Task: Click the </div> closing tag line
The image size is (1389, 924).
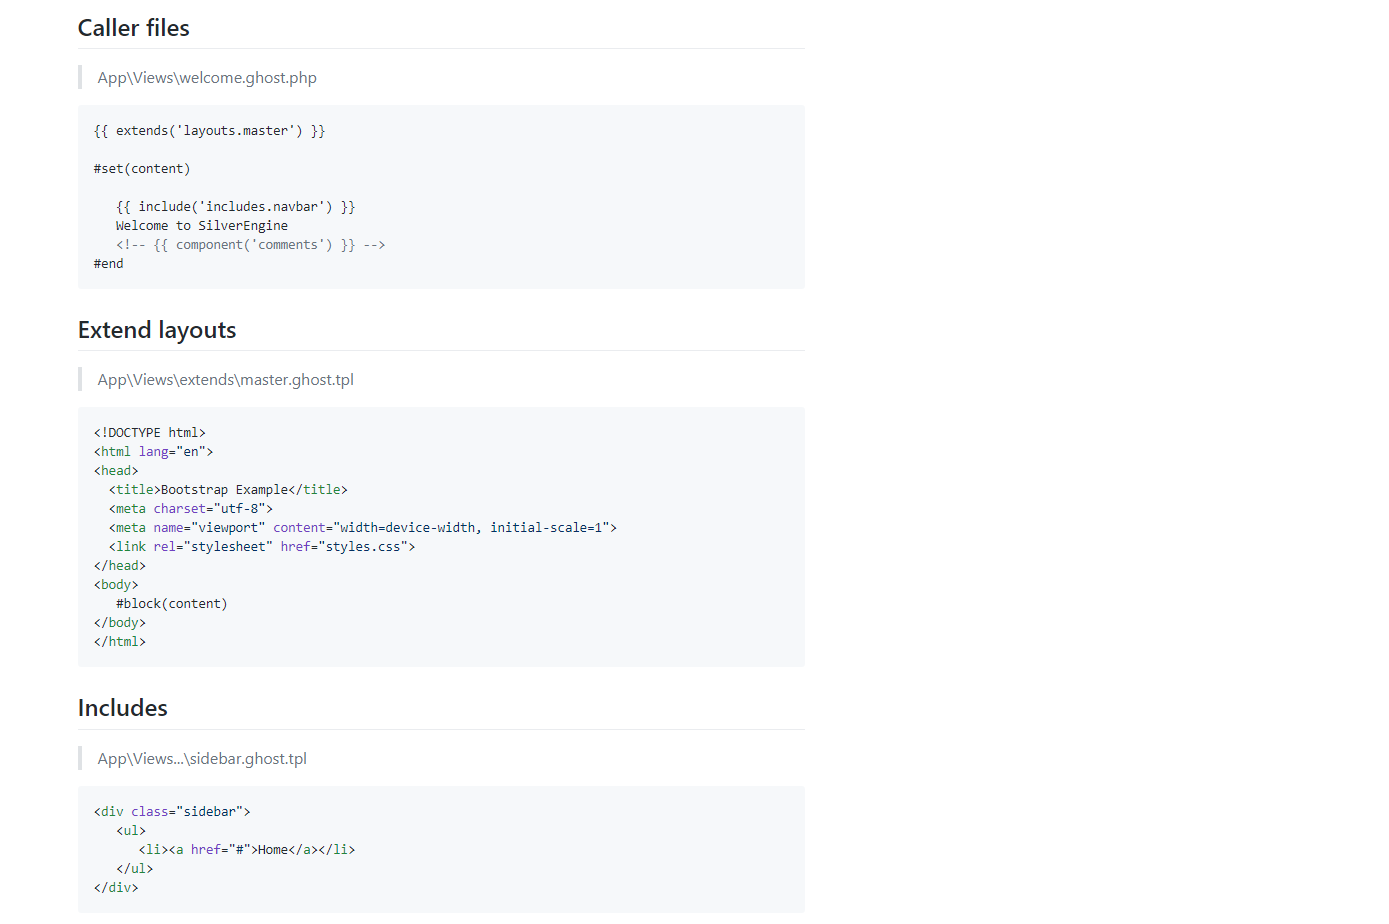Action: coord(116,888)
